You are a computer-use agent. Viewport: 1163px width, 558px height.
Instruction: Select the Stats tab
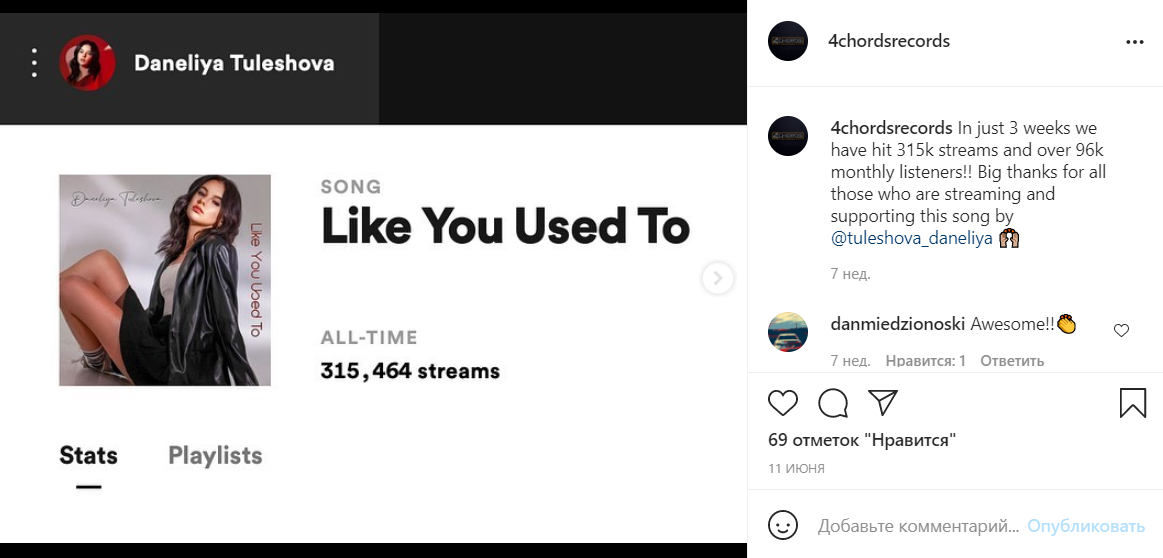[88, 456]
